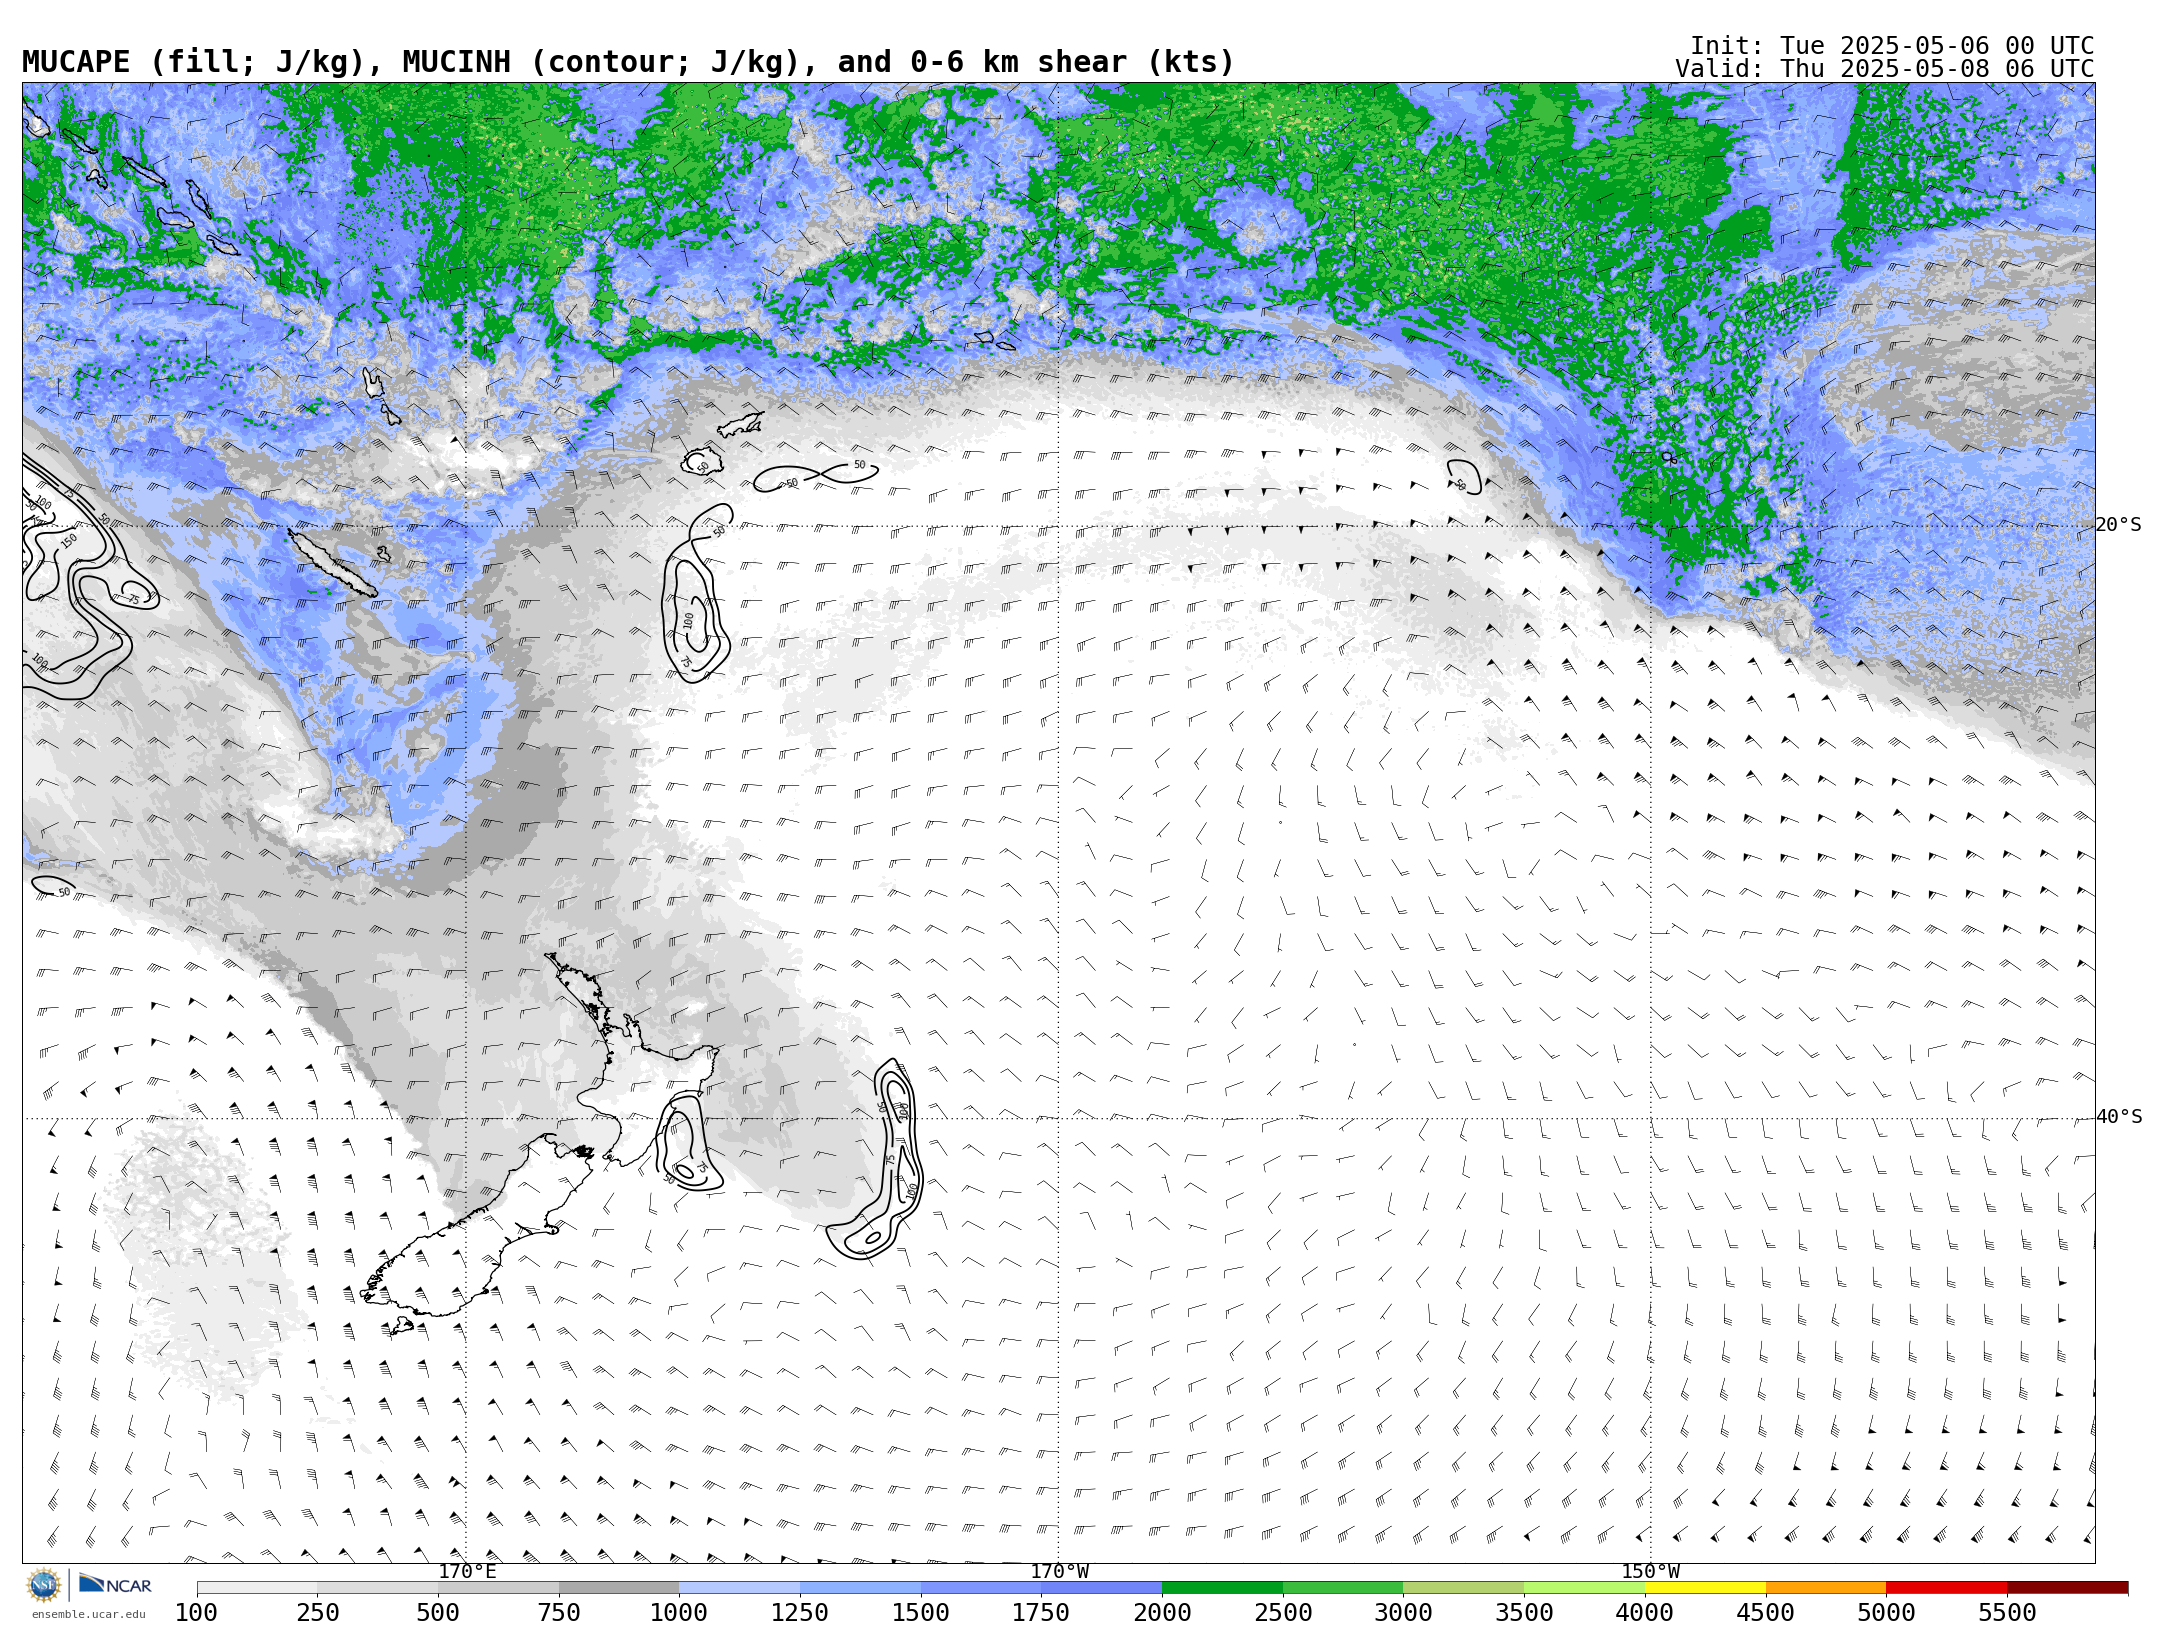2160x1626 pixels.
Task: Pick the yellow swatch for 4000–4500
Action: coord(1705,1588)
